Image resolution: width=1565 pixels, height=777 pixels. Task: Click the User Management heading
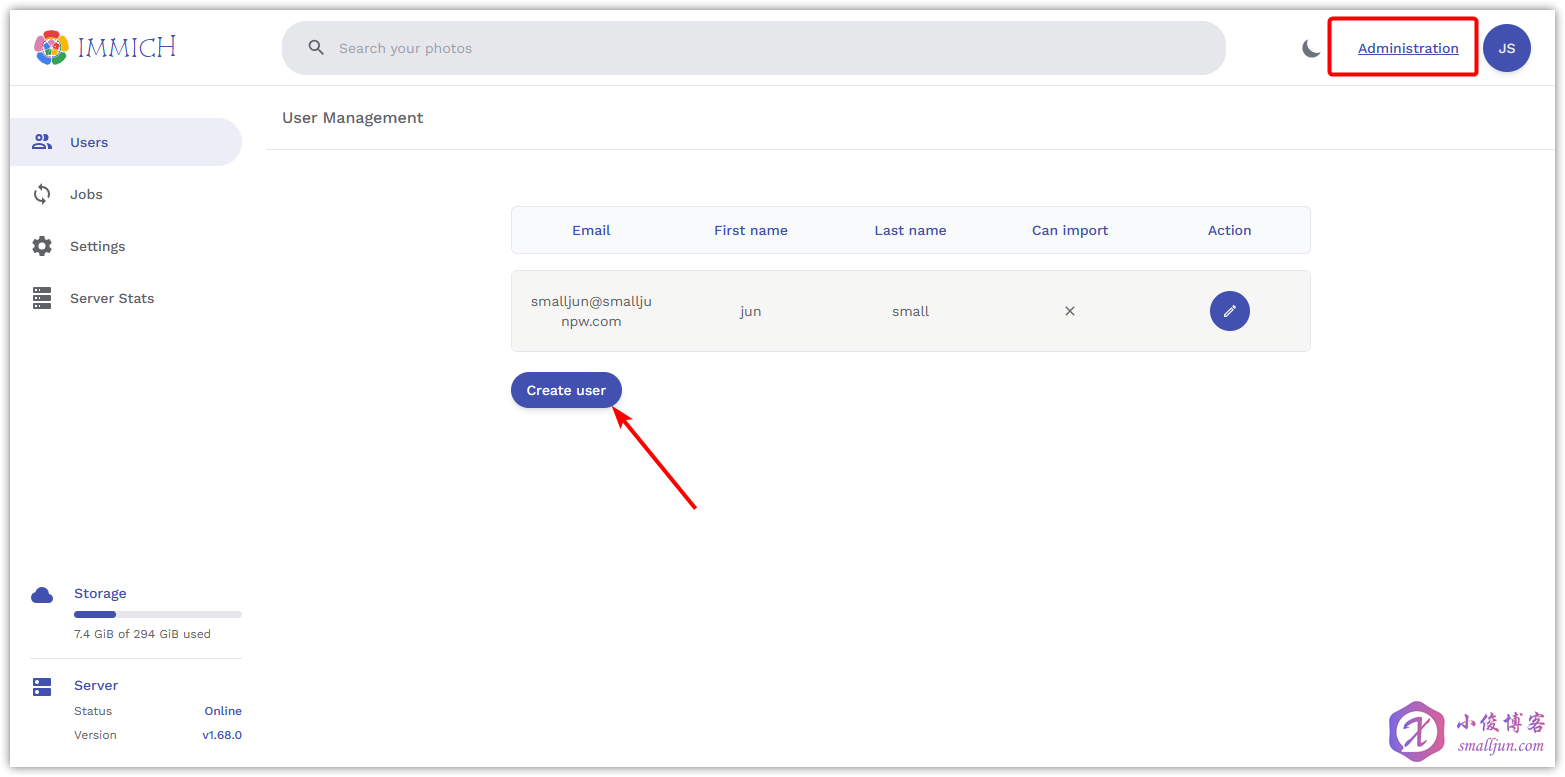tap(353, 118)
